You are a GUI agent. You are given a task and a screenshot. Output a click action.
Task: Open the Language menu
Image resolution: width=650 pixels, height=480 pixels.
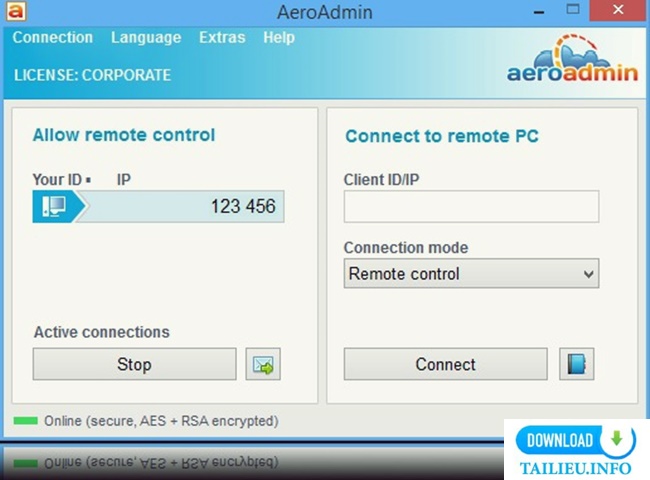[x=146, y=38]
